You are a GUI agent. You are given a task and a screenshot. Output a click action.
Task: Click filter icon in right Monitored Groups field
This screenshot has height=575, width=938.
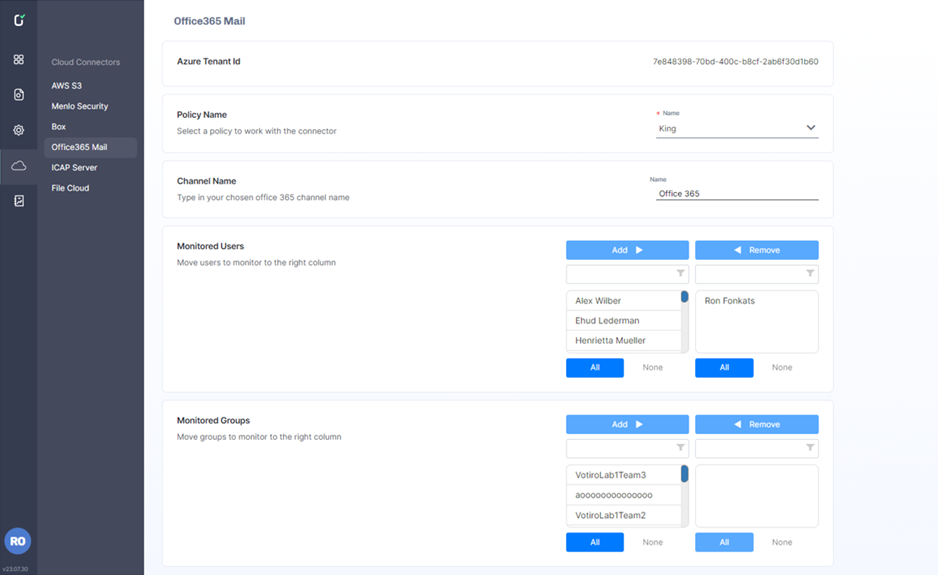point(809,448)
